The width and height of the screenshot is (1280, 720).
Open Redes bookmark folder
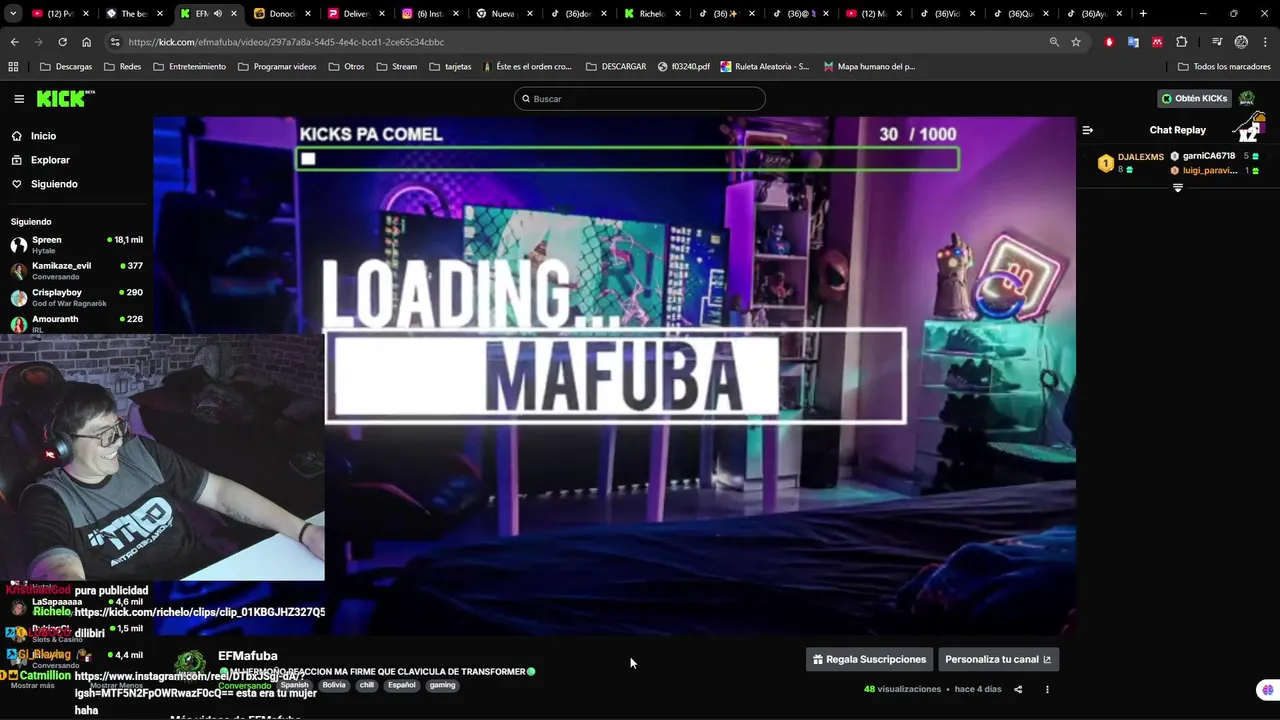pos(122,67)
